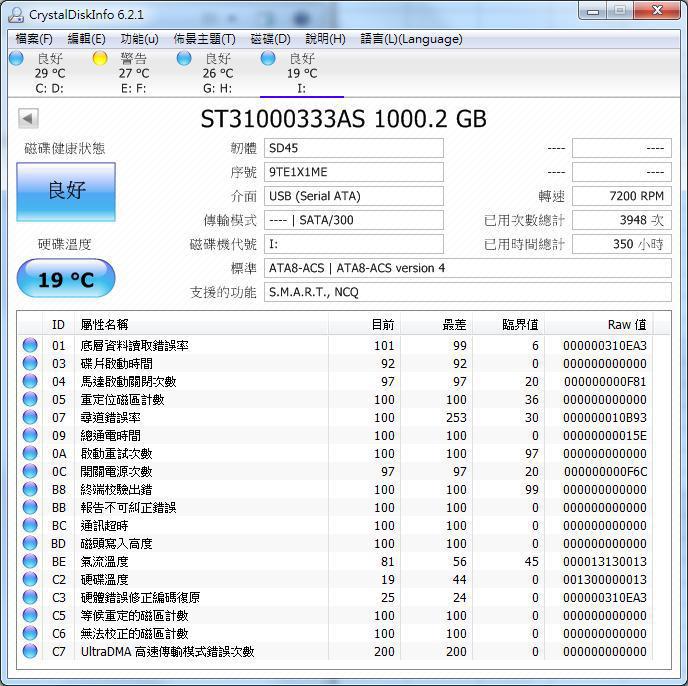Click the USB (Serial ATA) interface field
This screenshot has width=688, height=686.
pos(354,196)
